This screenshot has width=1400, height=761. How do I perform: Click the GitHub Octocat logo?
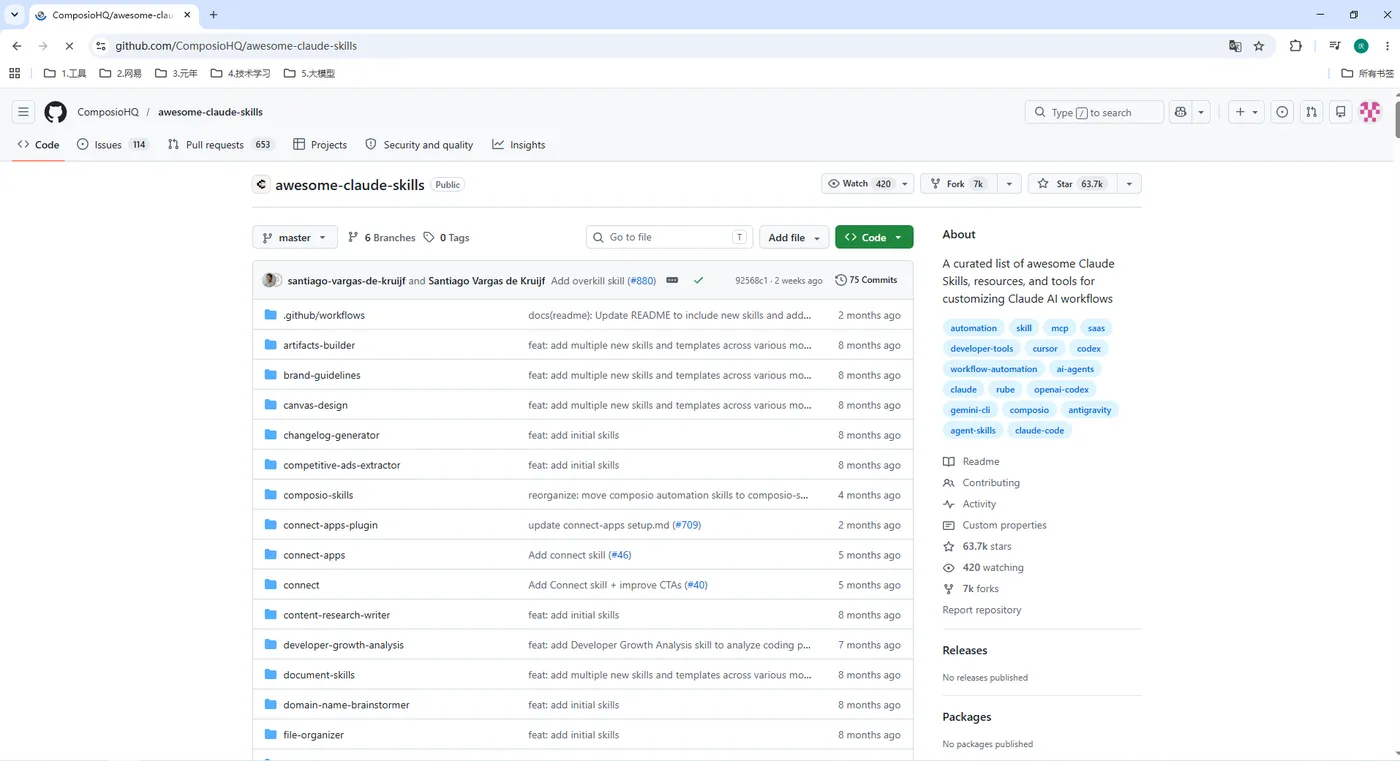pyautogui.click(x=56, y=112)
